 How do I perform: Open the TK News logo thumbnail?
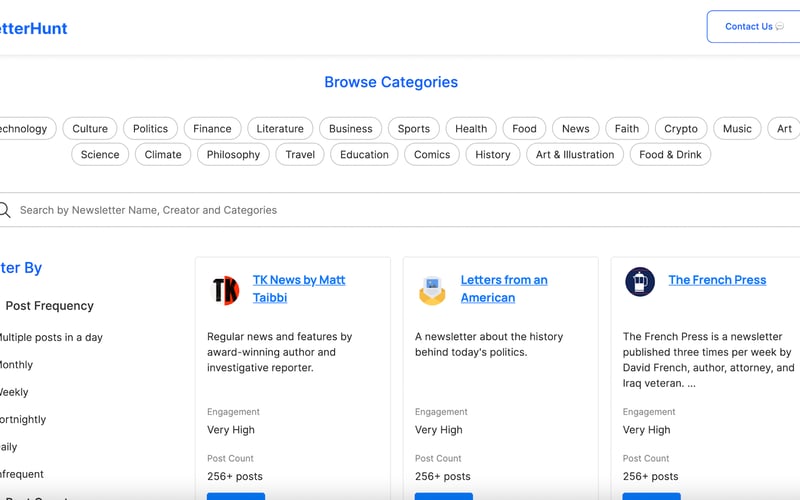pos(225,290)
